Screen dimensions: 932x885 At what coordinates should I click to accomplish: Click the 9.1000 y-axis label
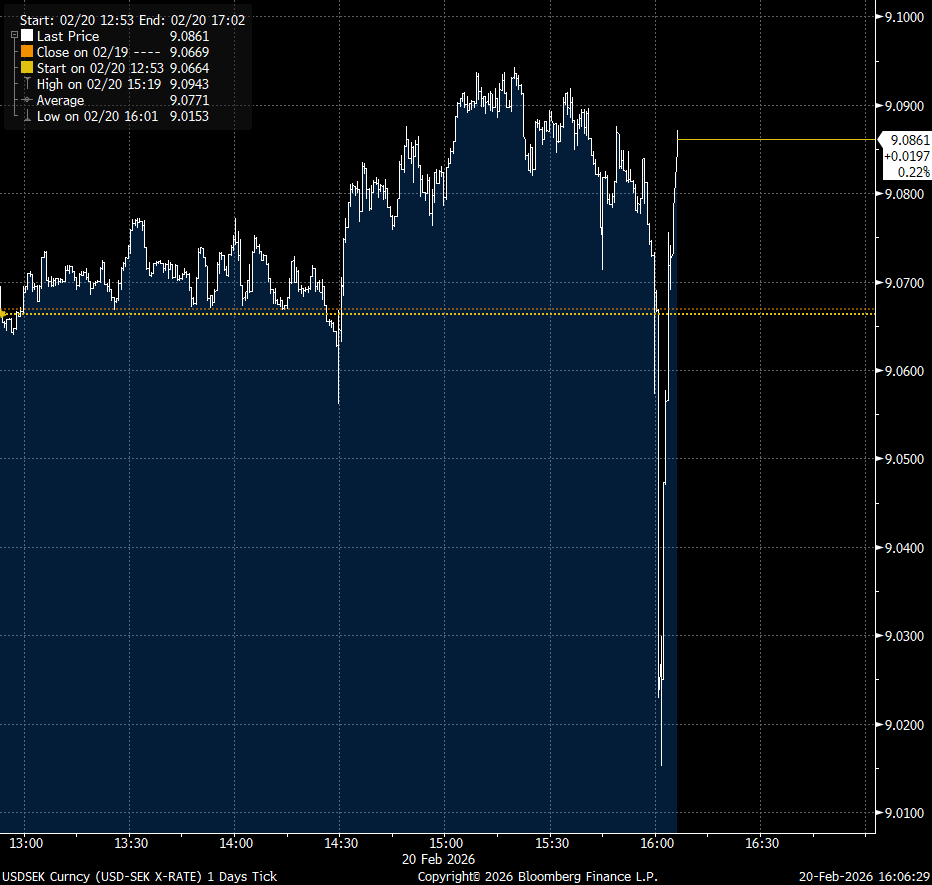coord(904,17)
